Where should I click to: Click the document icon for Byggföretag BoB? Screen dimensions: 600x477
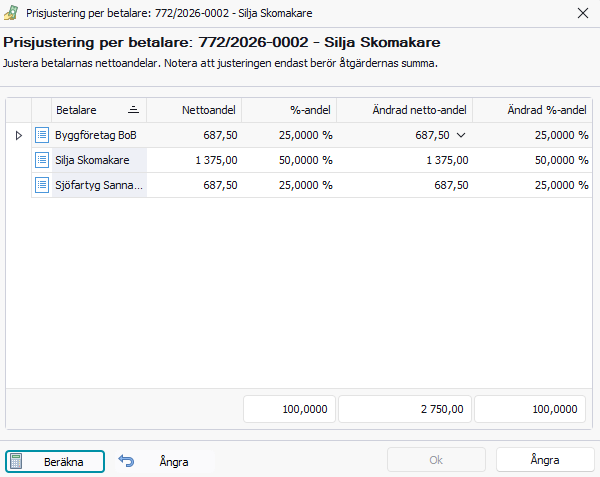[x=42, y=135]
